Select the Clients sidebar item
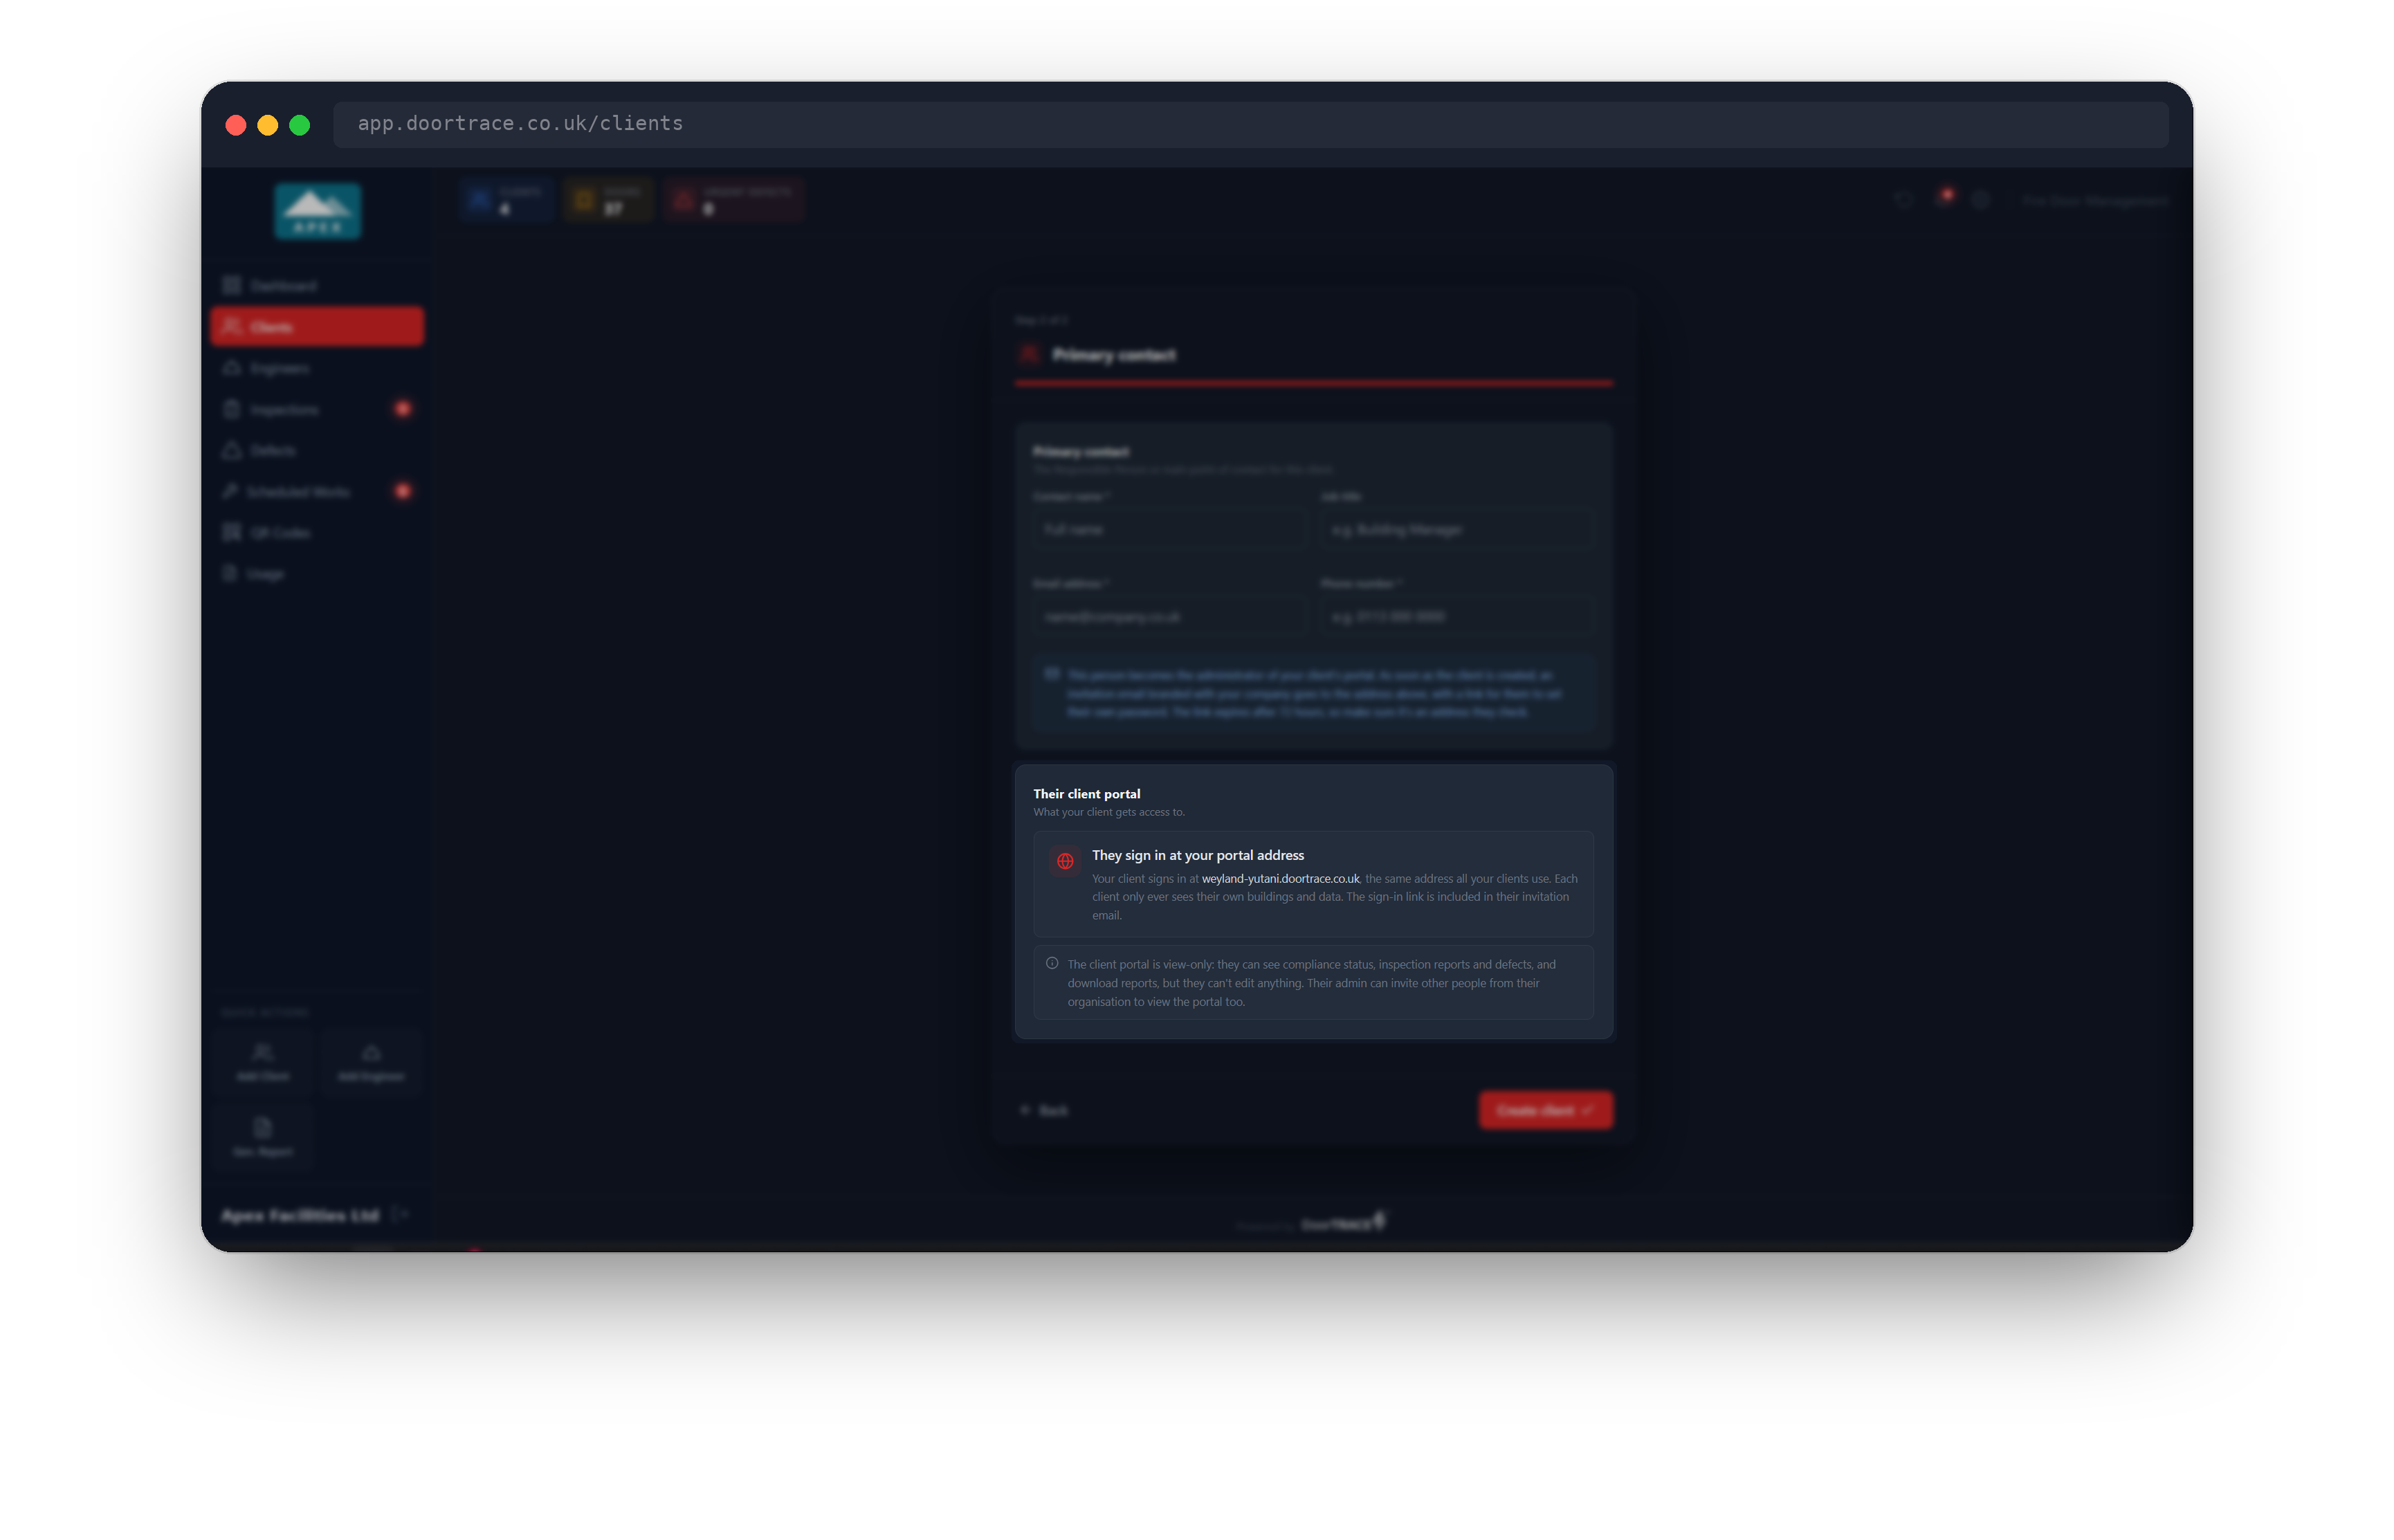Viewport: 2394px width, 1540px height. pos(317,327)
